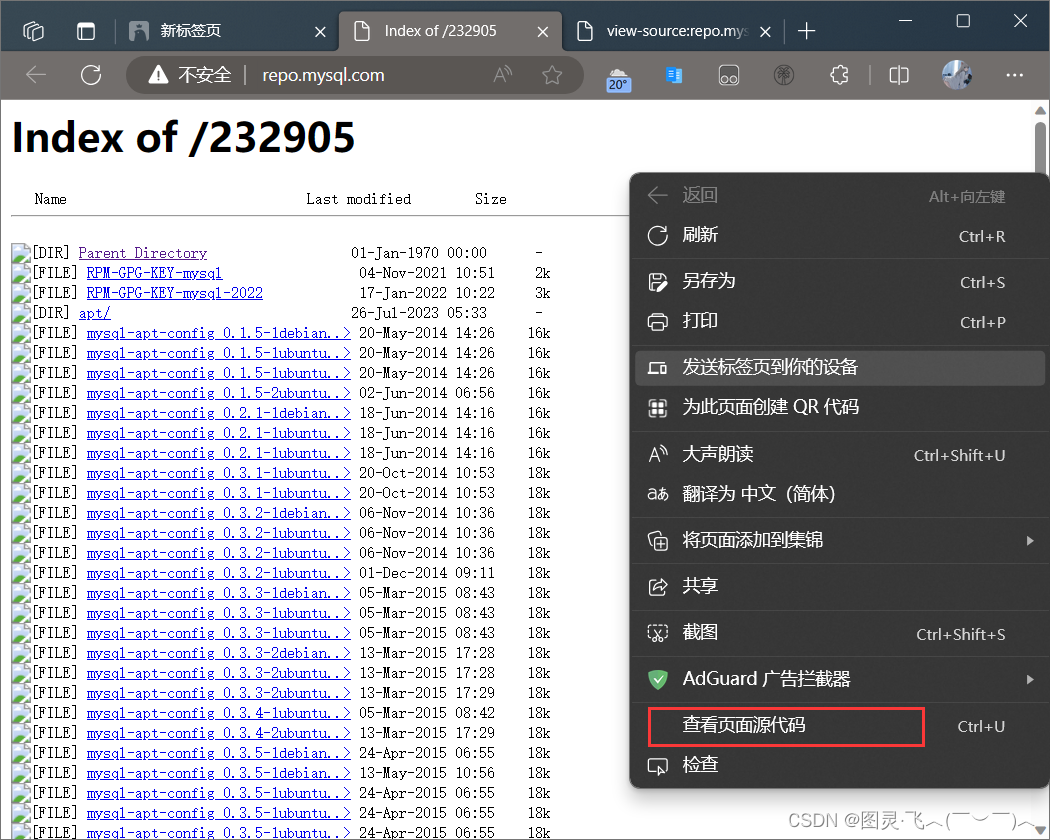Open mysql-apt-config_0.3.2-1debian link
1050x840 pixels.
click(x=218, y=513)
